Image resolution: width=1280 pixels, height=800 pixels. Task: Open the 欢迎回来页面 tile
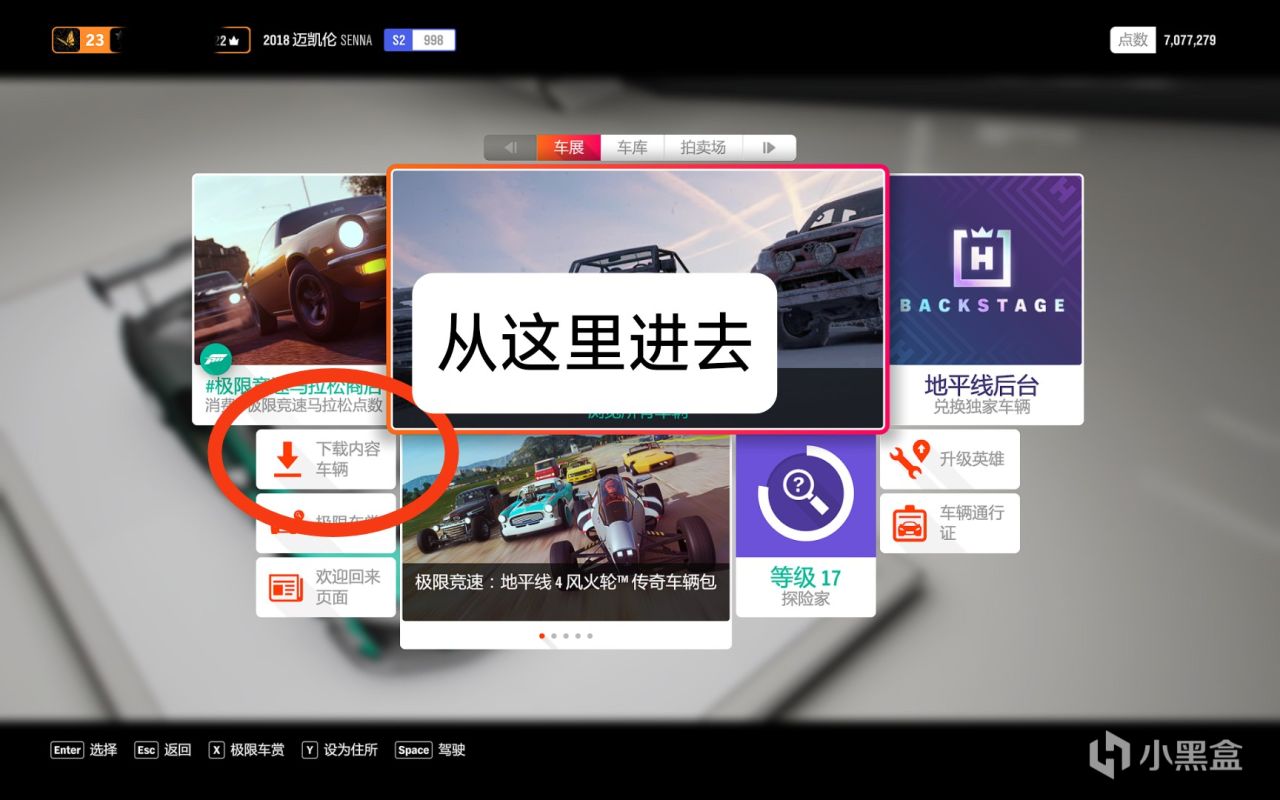click(326, 587)
